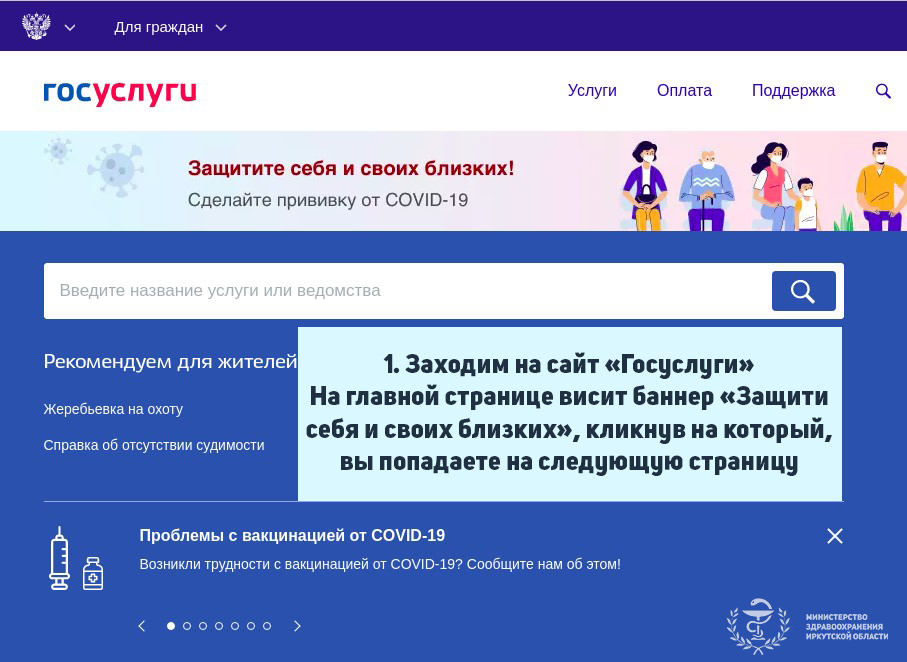Advance to next slide with right arrow
This screenshot has width=907, height=662.
[297, 626]
